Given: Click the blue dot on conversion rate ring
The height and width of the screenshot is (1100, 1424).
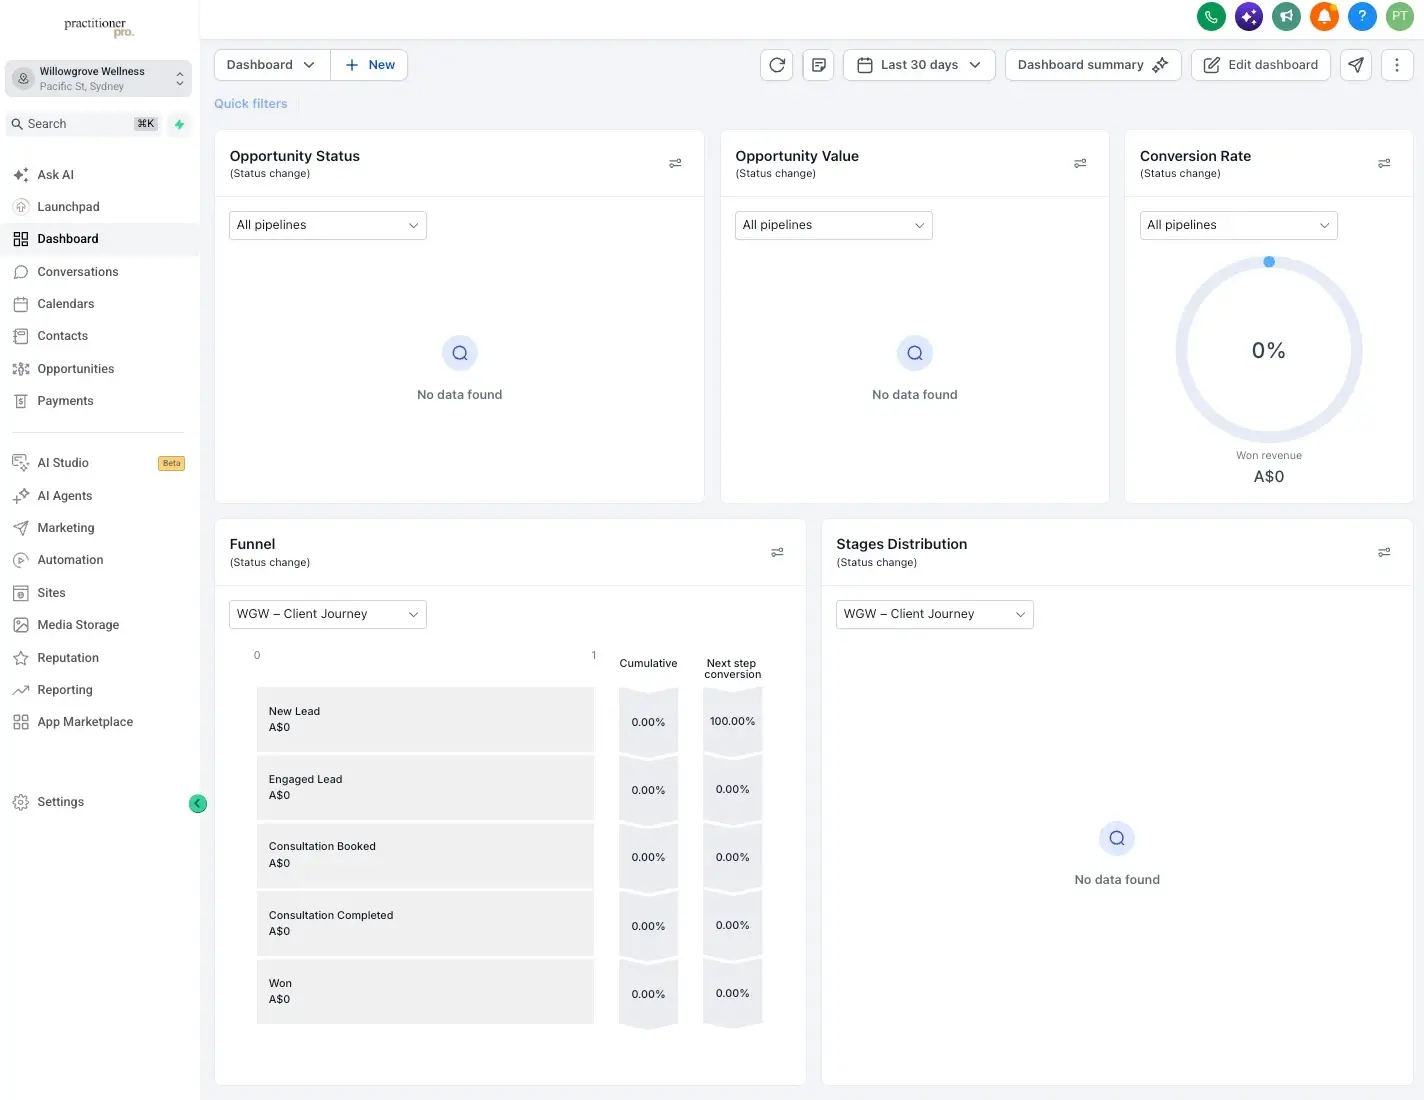Looking at the screenshot, I should [1269, 262].
